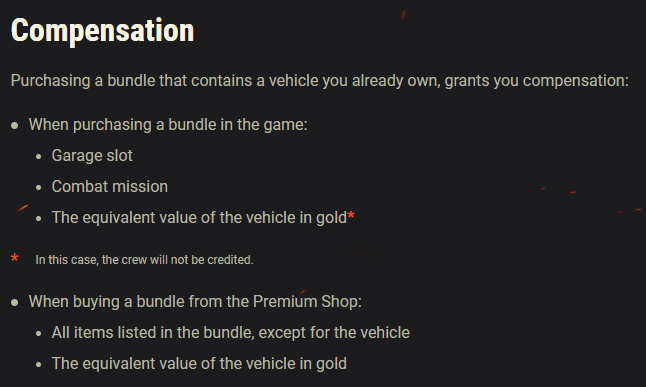This screenshot has width=646, height=387.
Task: Click the bullet beside the last gold value line
Action: coord(39,364)
